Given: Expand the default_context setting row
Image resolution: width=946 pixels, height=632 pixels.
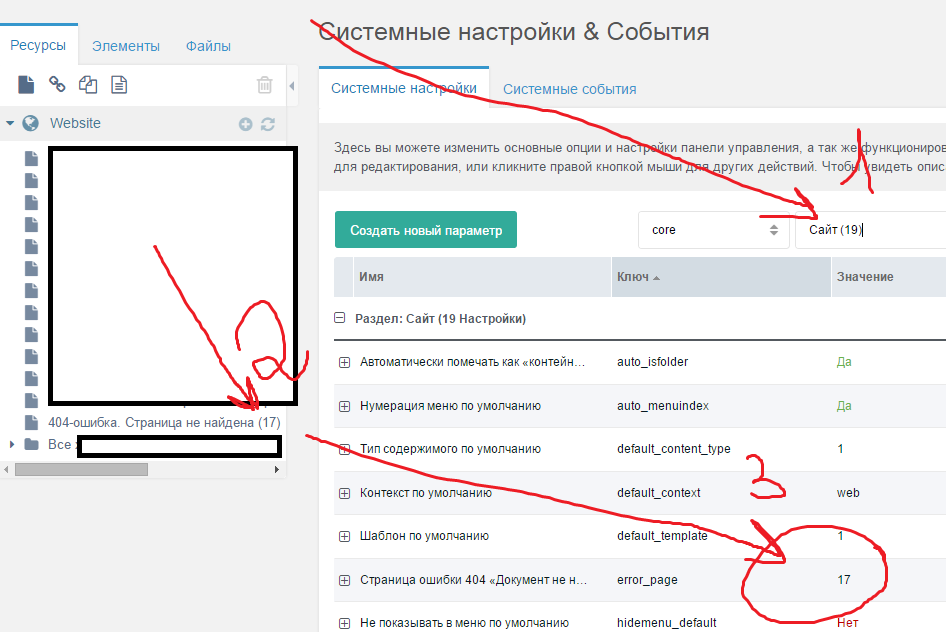Looking at the screenshot, I should tap(344, 493).
